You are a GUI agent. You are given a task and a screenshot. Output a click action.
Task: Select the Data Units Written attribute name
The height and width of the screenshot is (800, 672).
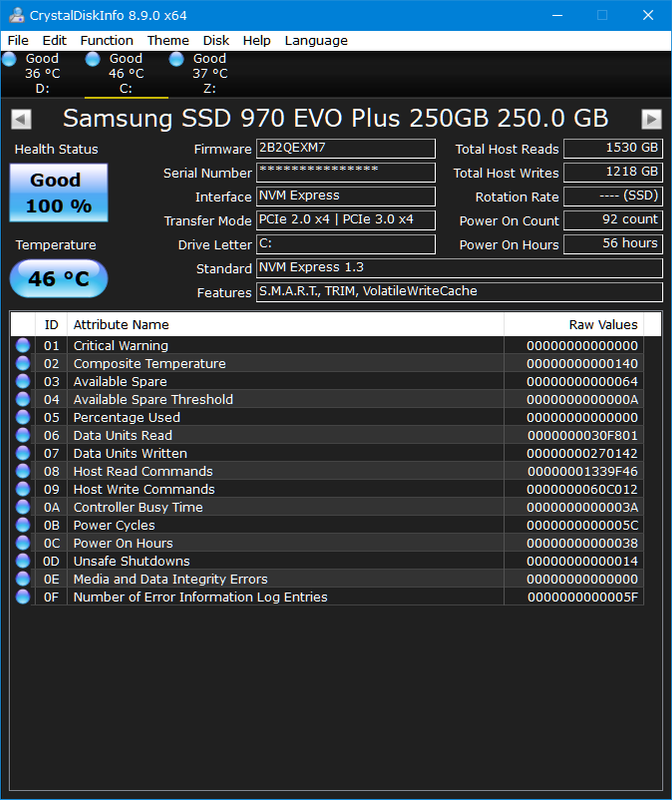tap(130, 453)
